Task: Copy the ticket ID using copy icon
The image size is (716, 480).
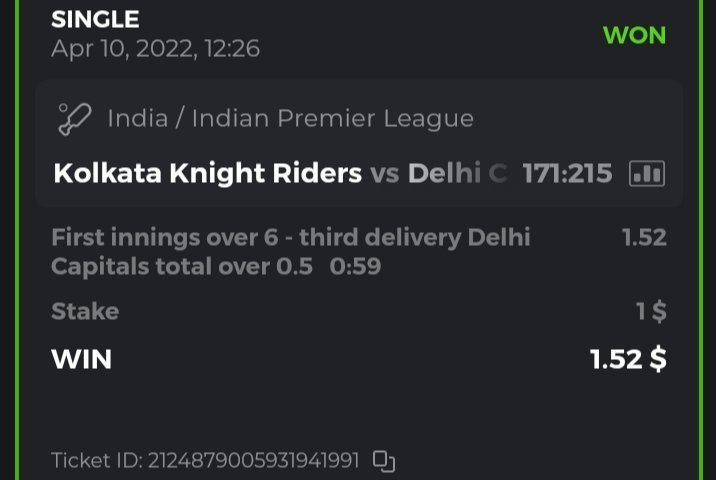Action: (x=384, y=461)
